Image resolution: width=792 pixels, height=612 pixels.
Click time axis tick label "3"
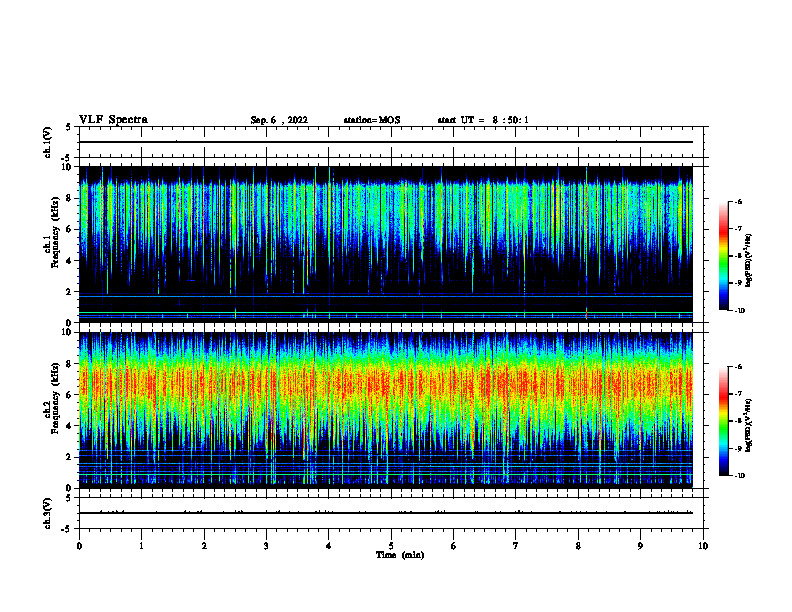(x=266, y=546)
